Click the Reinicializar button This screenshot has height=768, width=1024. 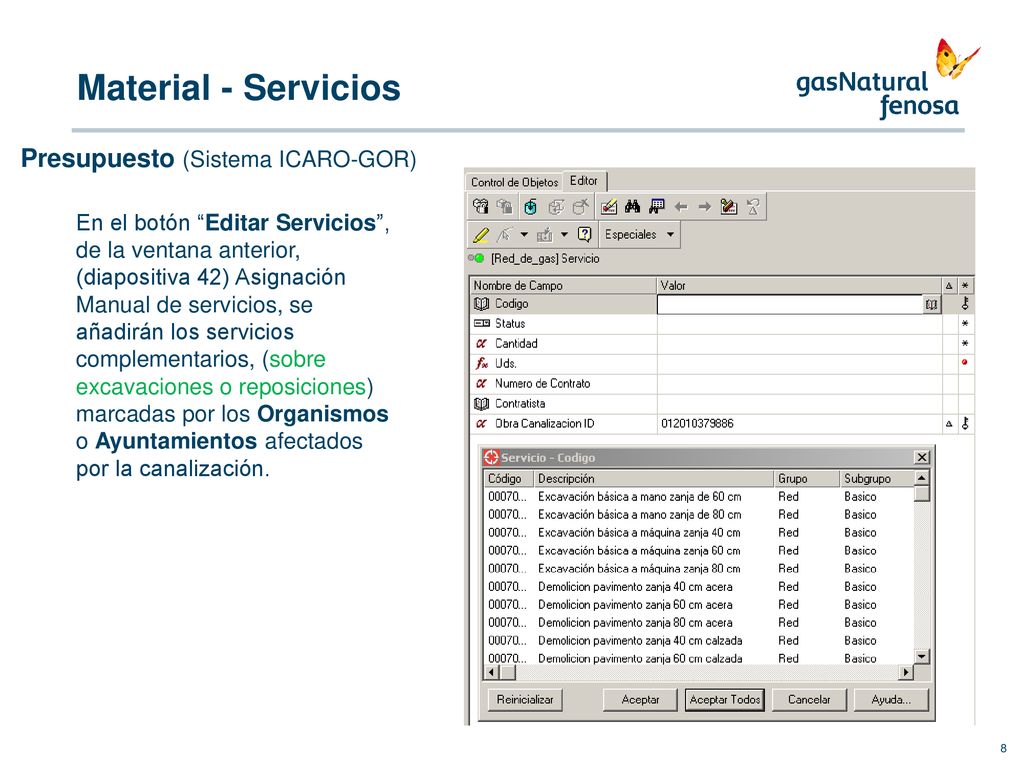point(524,699)
